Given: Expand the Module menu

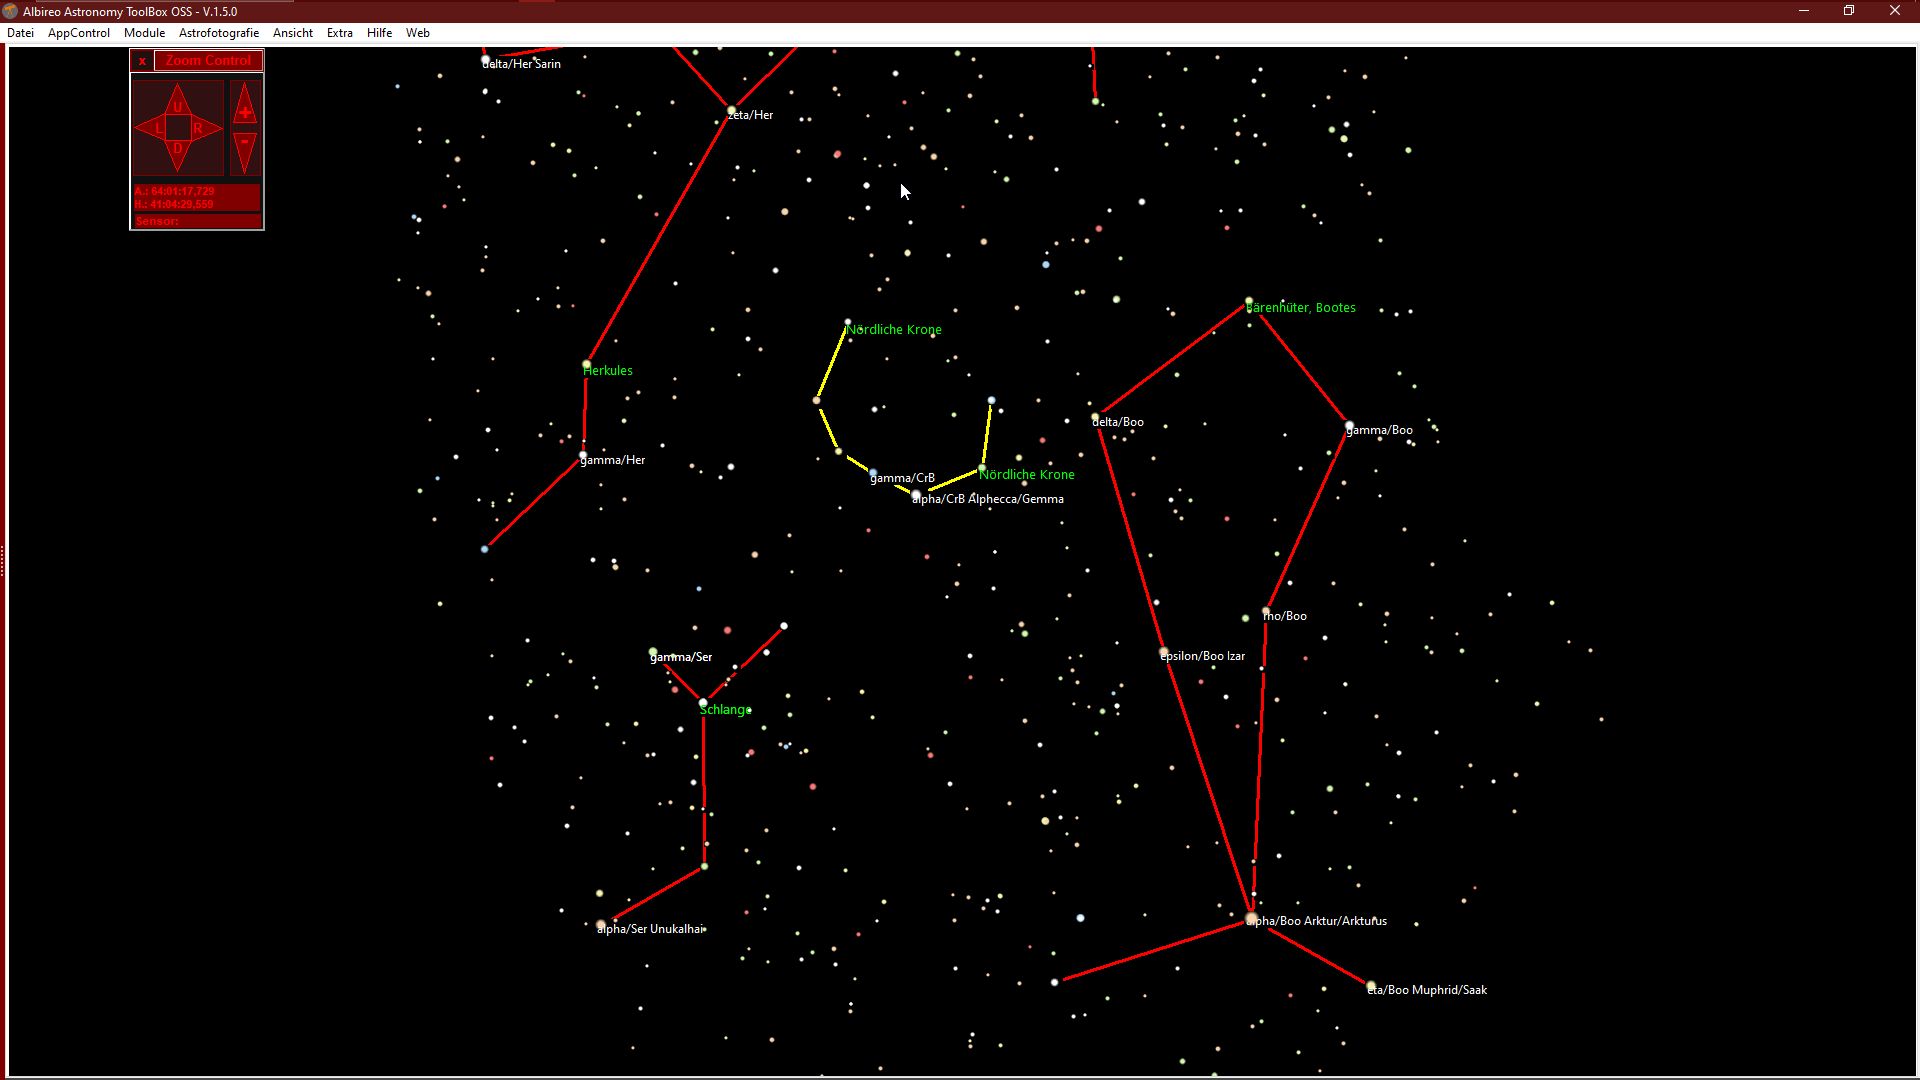Looking at the screenshot, I should 144,33.
